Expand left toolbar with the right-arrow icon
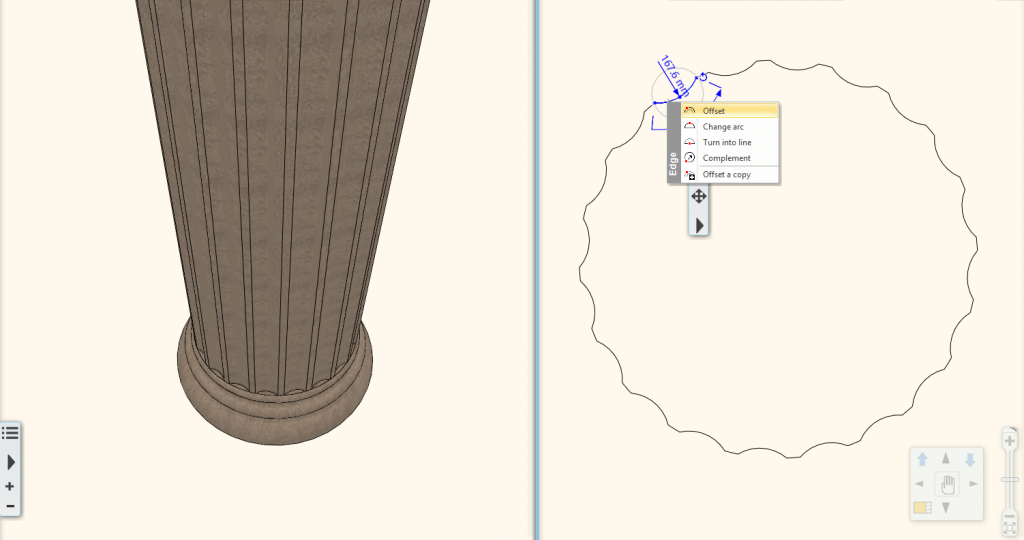 10,462
